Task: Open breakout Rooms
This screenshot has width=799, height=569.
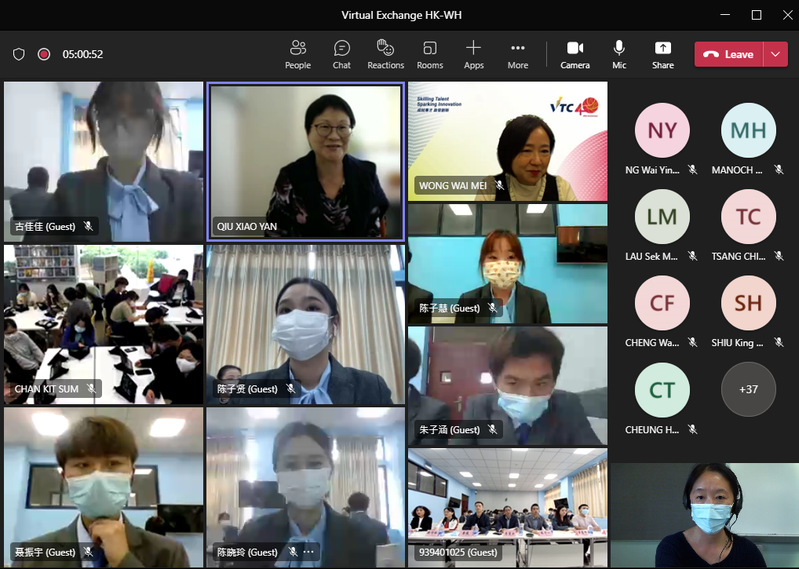Action: pyautogui.click(x=430, y=54)
